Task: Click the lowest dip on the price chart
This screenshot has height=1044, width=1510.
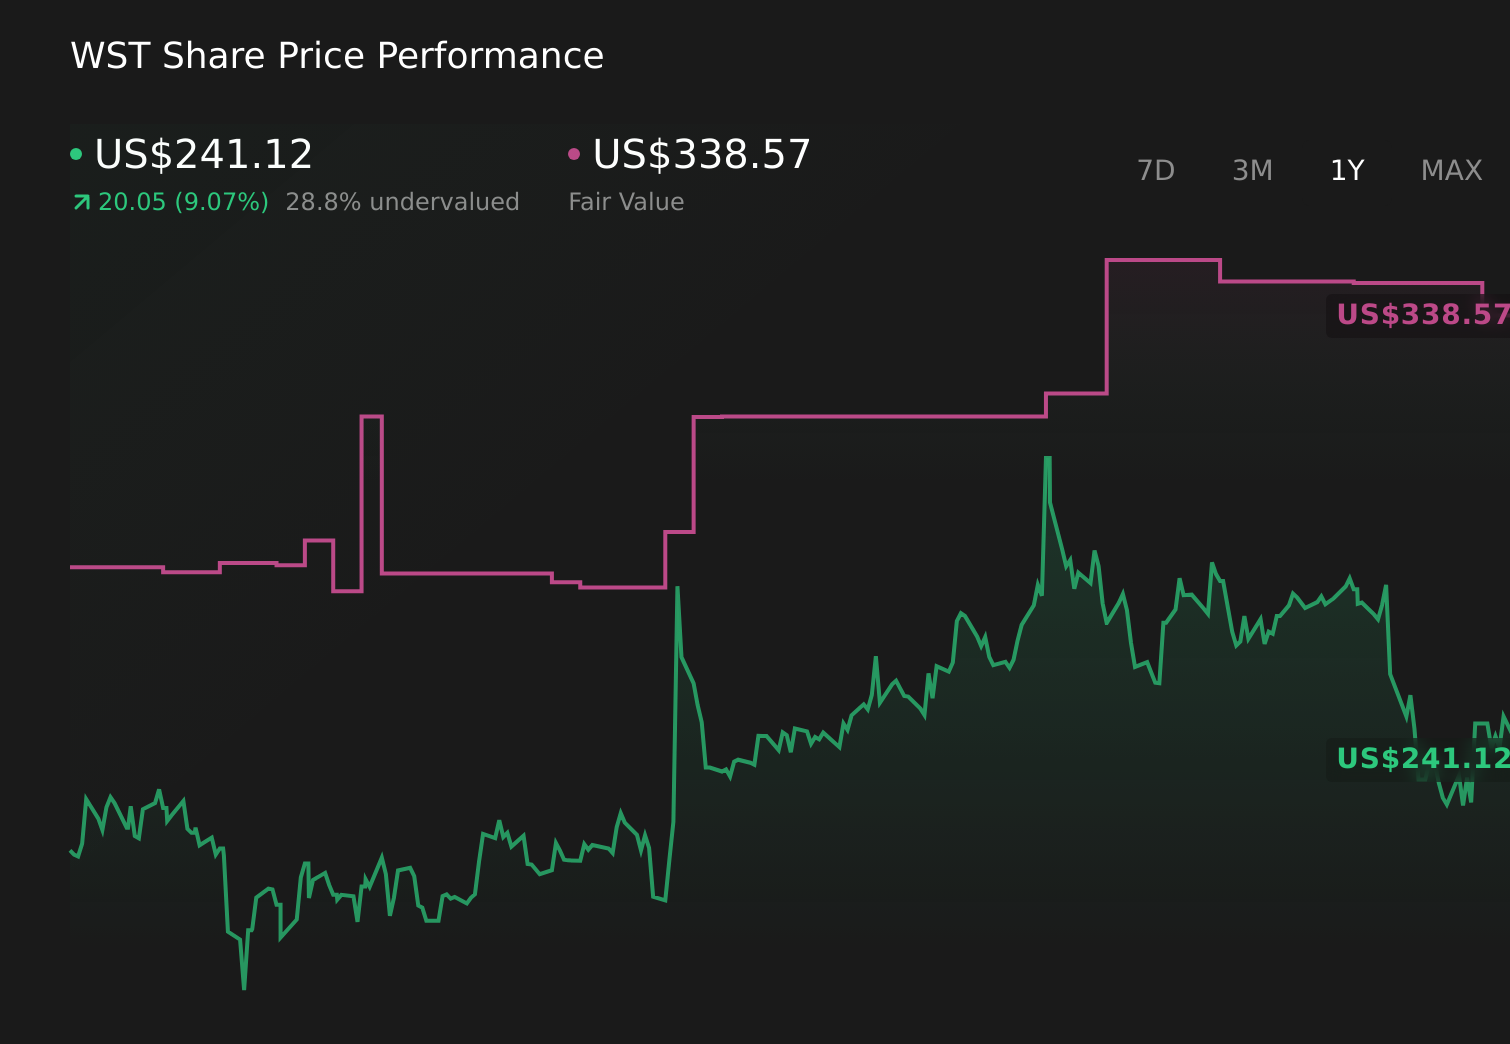Action: pyautogui.click(x=243, y=988)
